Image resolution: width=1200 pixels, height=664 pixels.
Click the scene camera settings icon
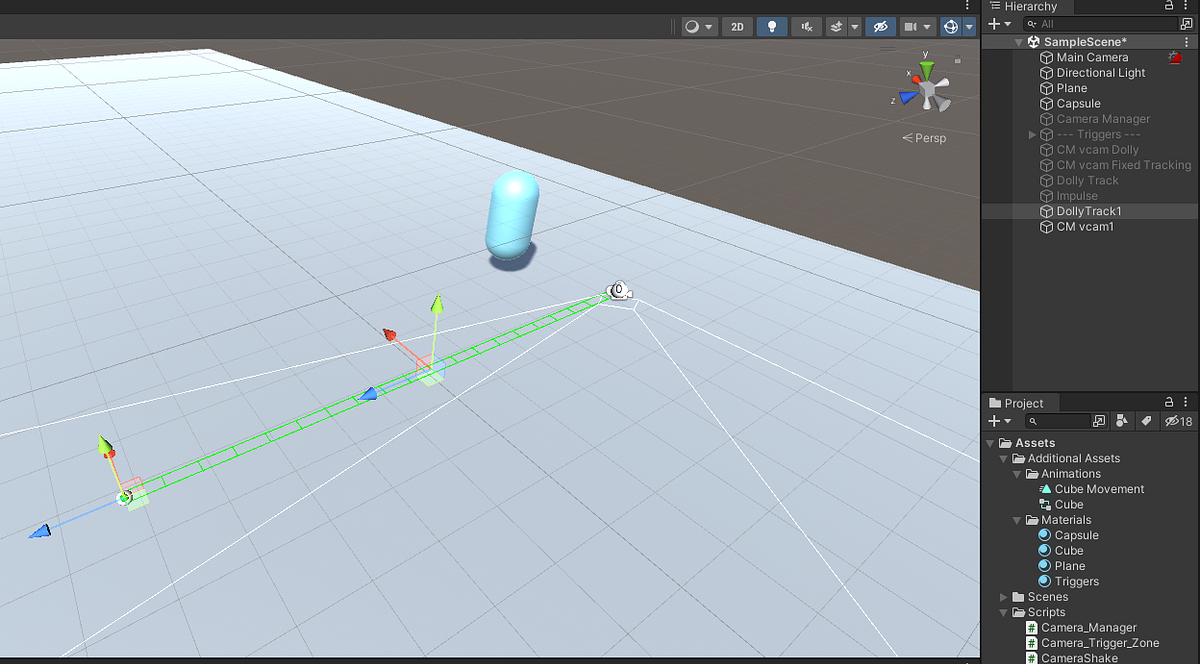(x=911, y=26)
